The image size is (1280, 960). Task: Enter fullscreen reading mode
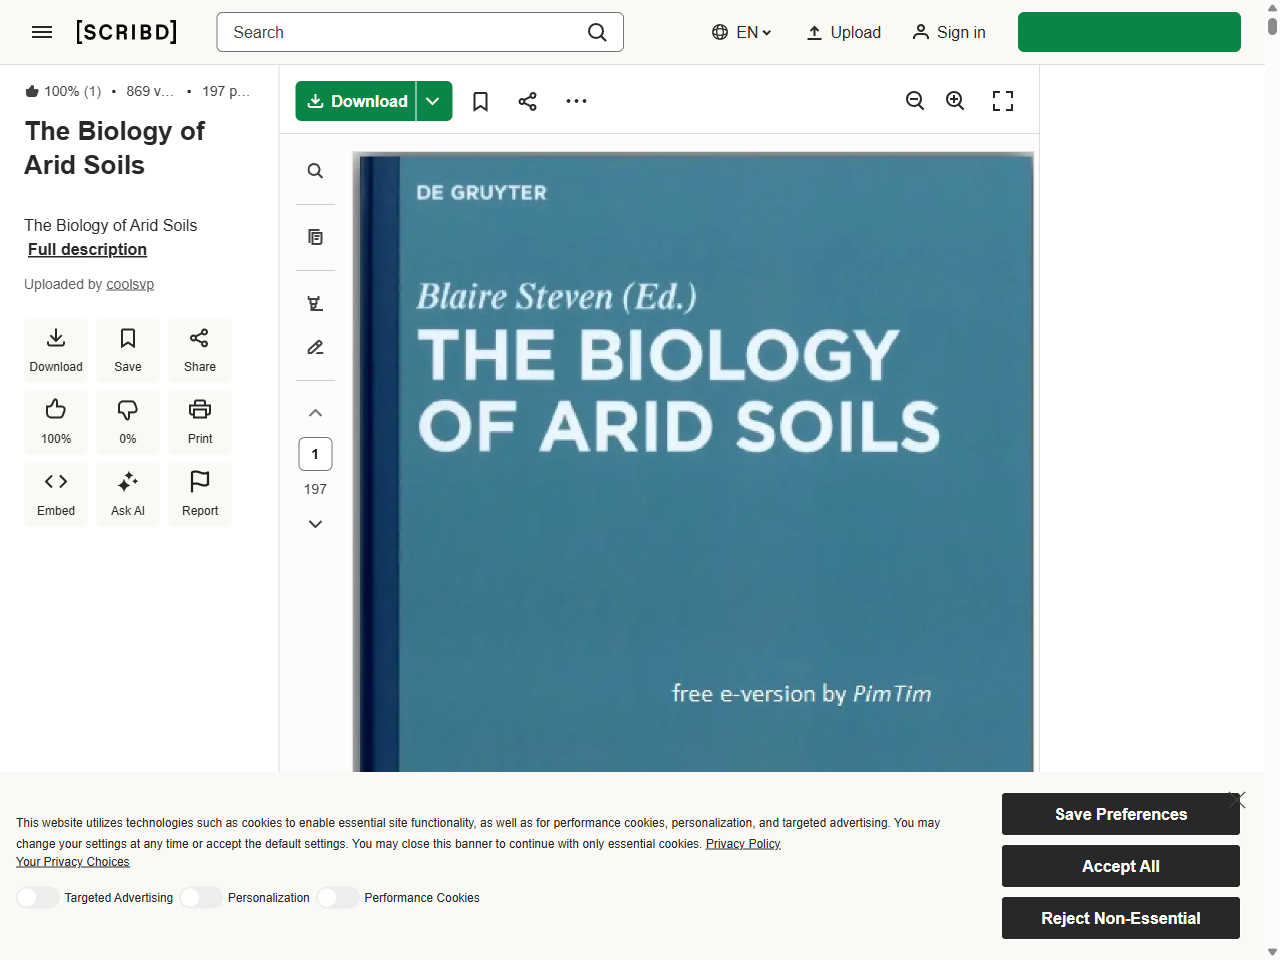(1003, 100)
